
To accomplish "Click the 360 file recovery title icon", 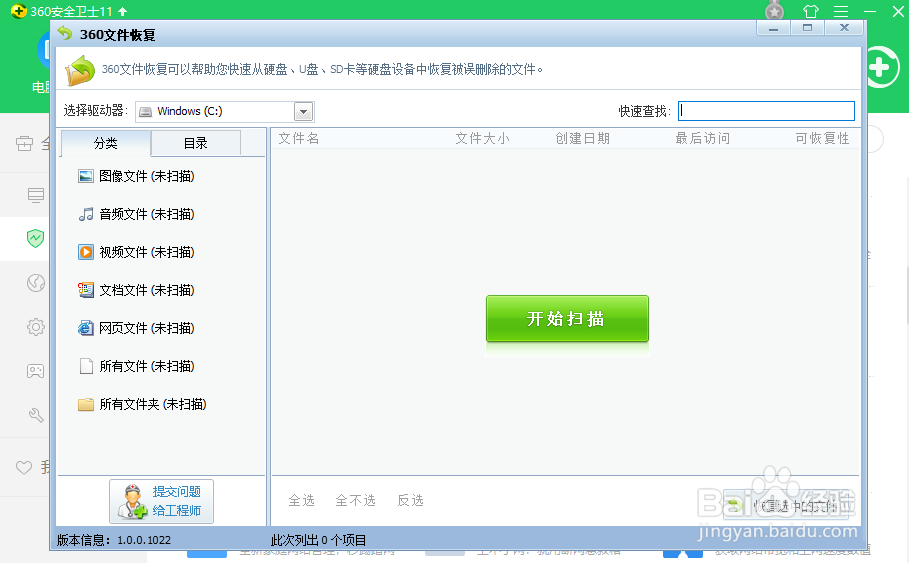I will [65, 34].
